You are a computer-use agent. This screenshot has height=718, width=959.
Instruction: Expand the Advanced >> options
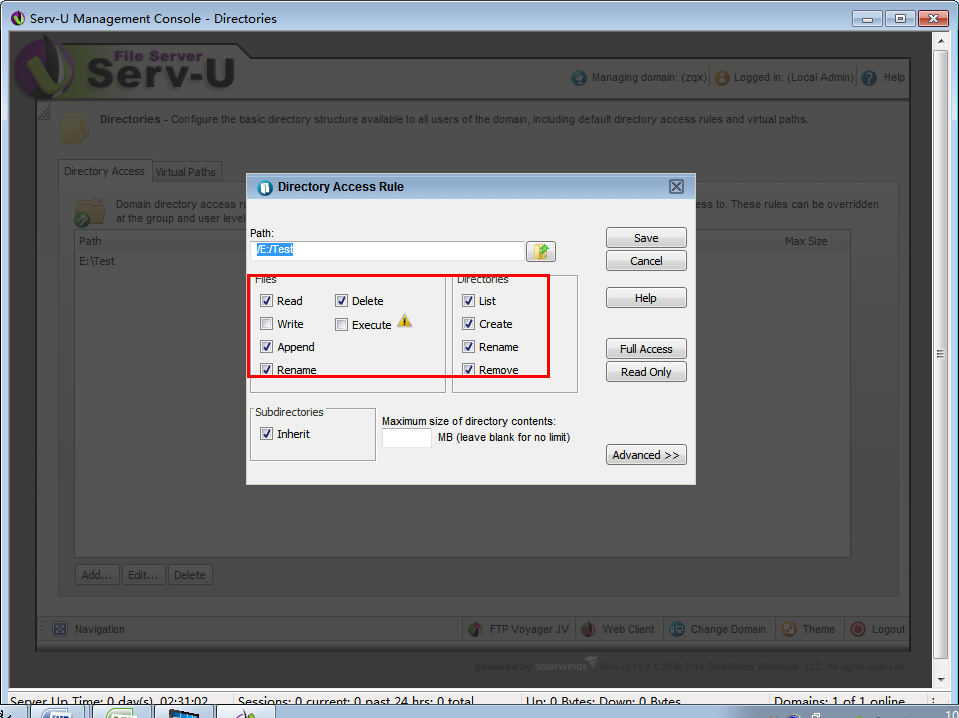(646, 455)
